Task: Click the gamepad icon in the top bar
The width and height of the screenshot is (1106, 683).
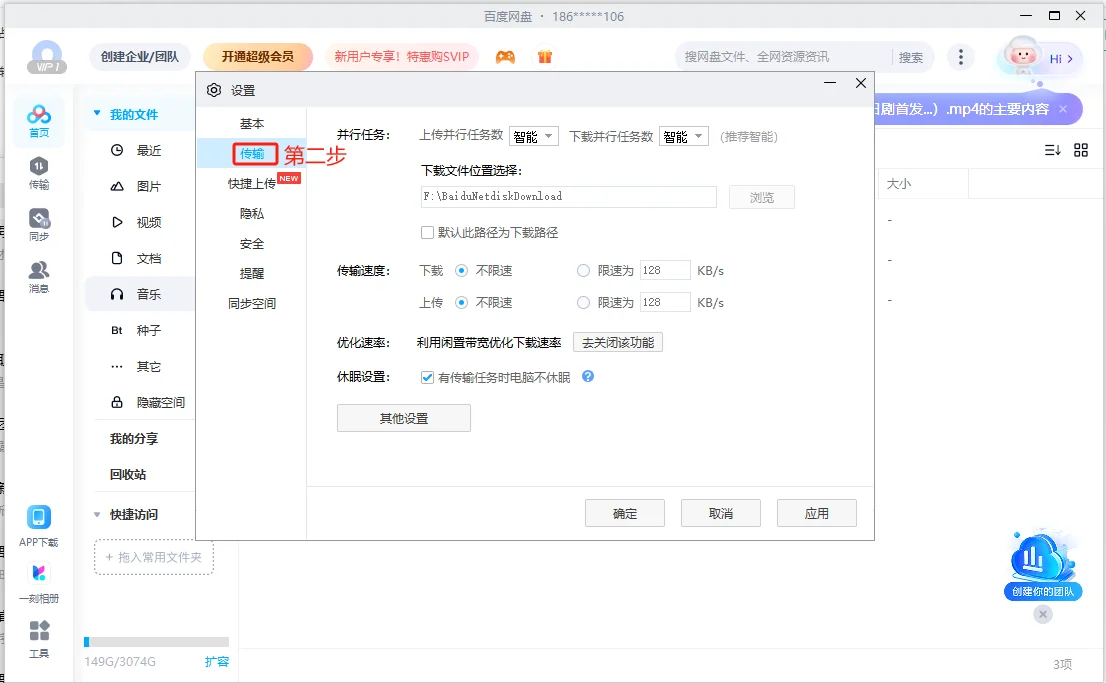Action: (505, 58)
